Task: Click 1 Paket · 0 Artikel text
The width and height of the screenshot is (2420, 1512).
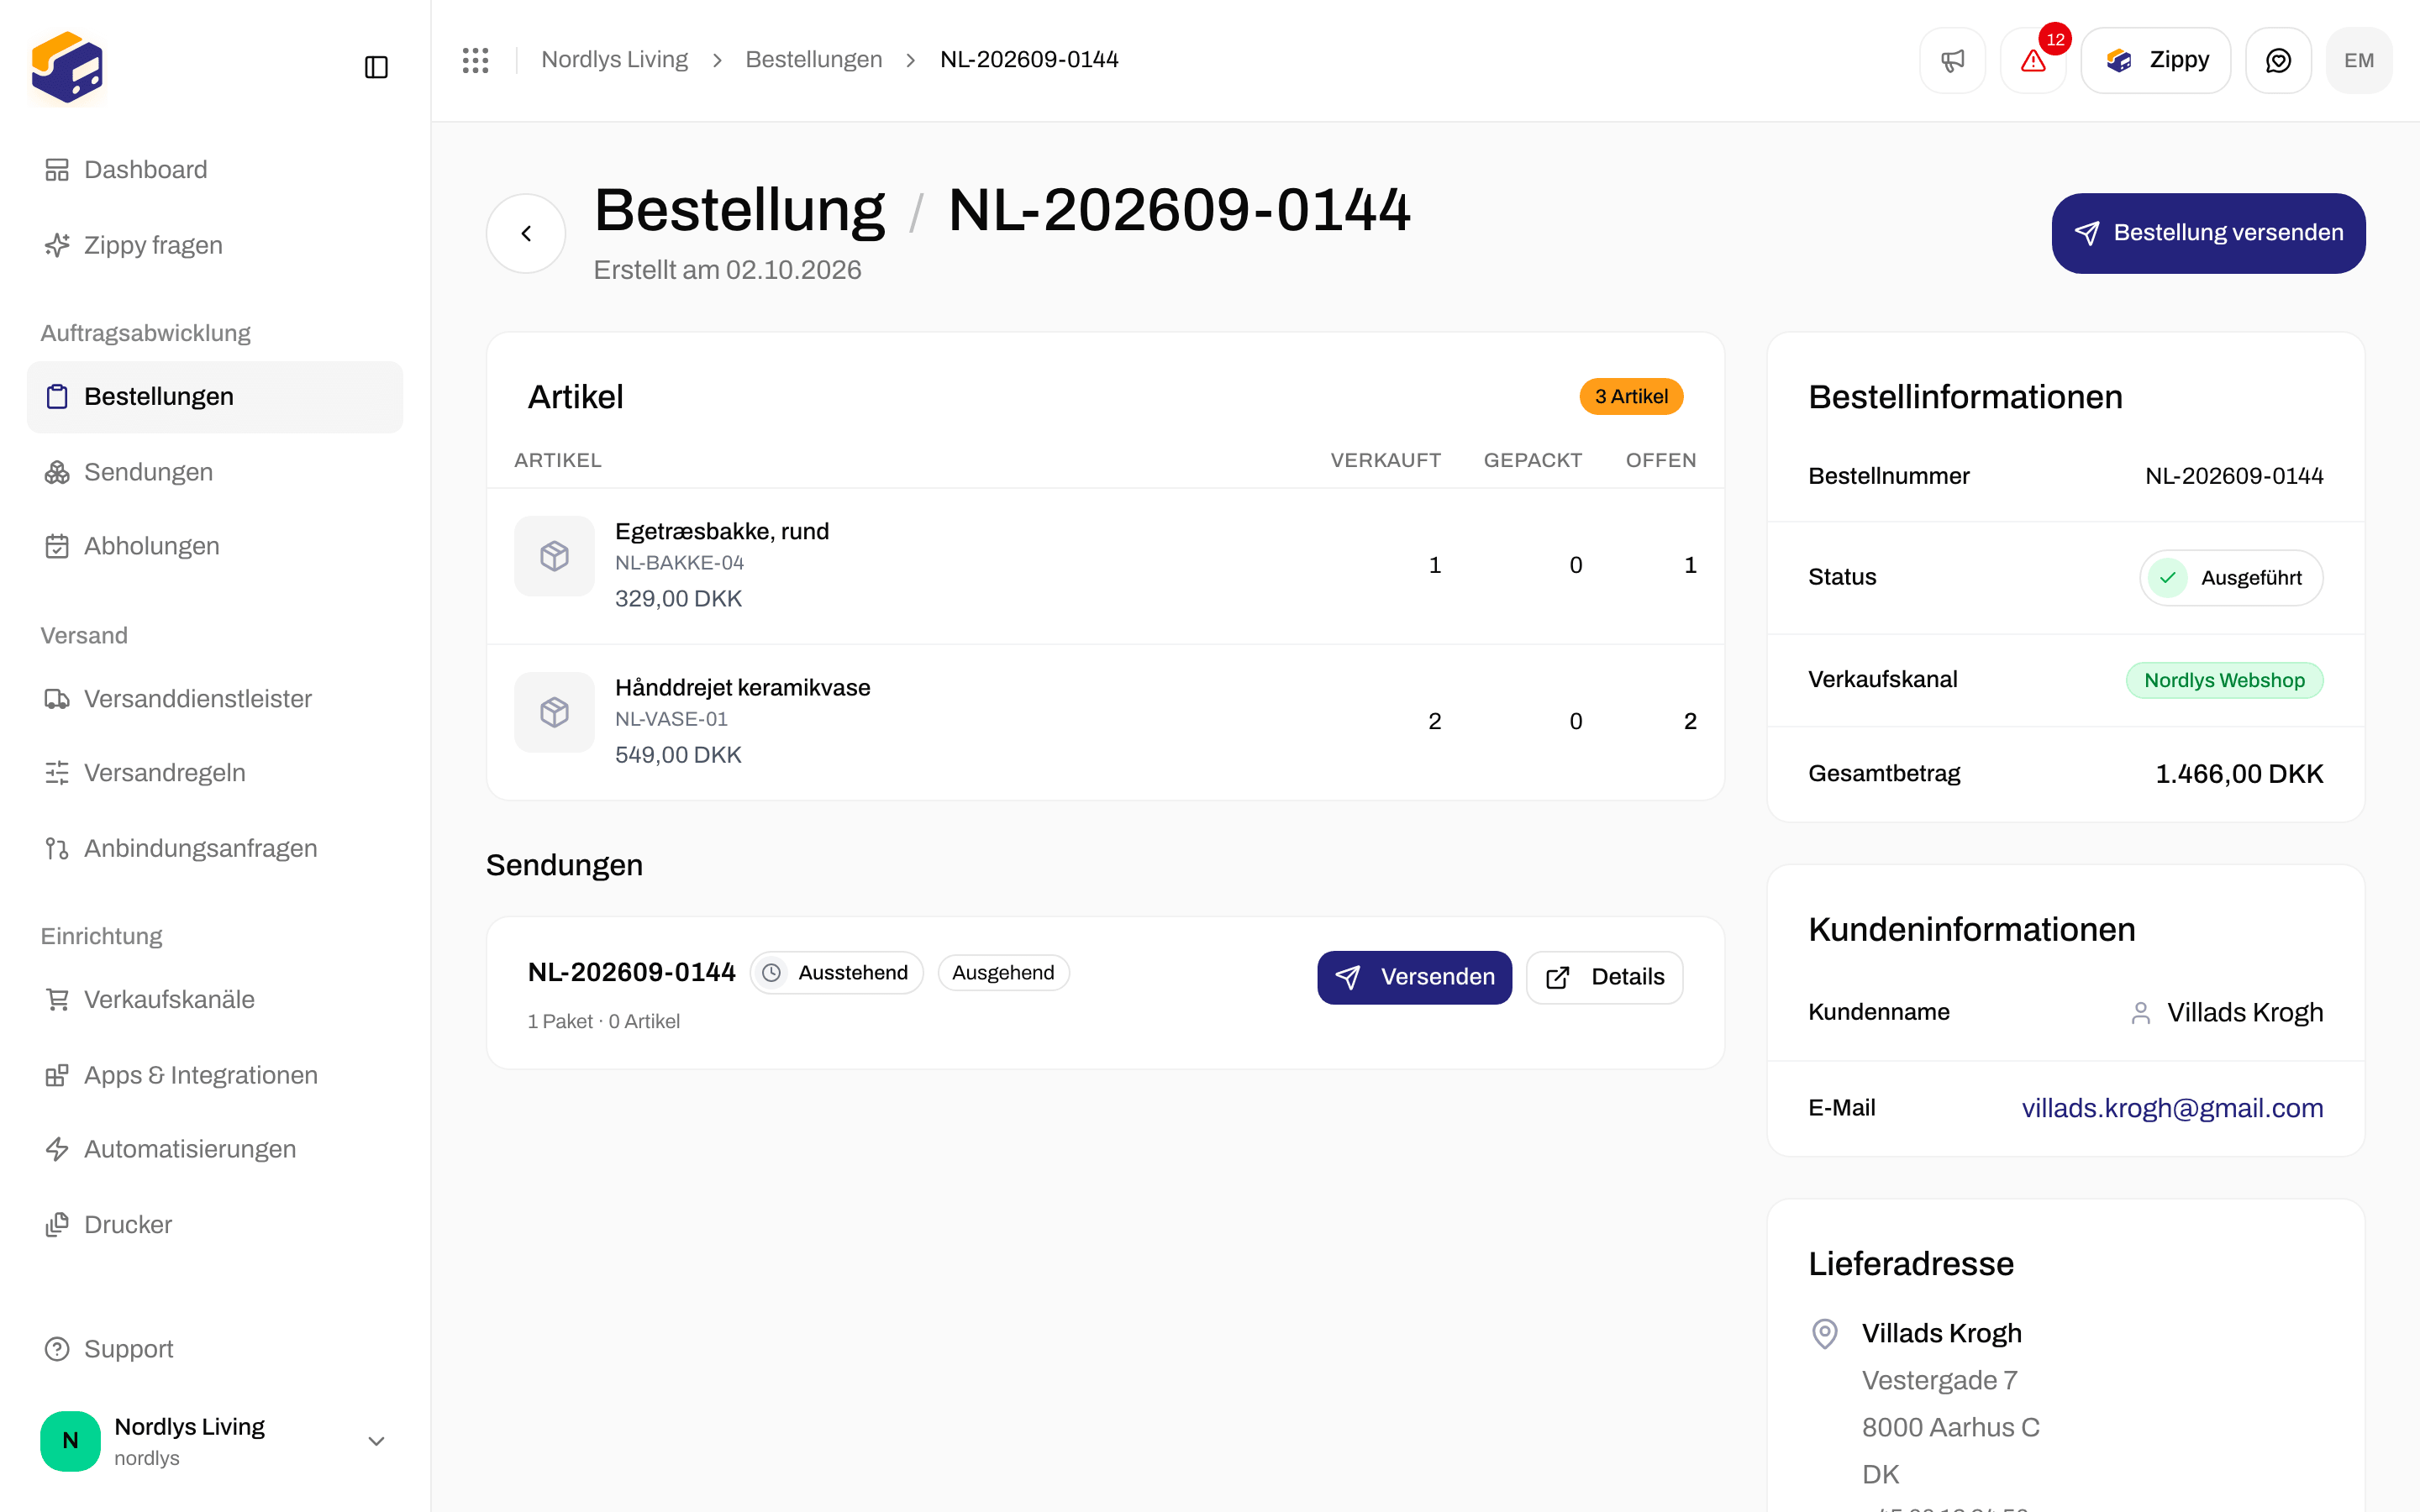Action: point(603,1022)
